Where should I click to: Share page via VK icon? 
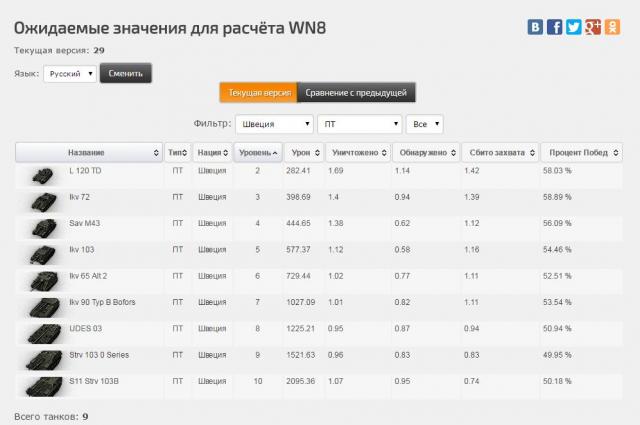536,27
